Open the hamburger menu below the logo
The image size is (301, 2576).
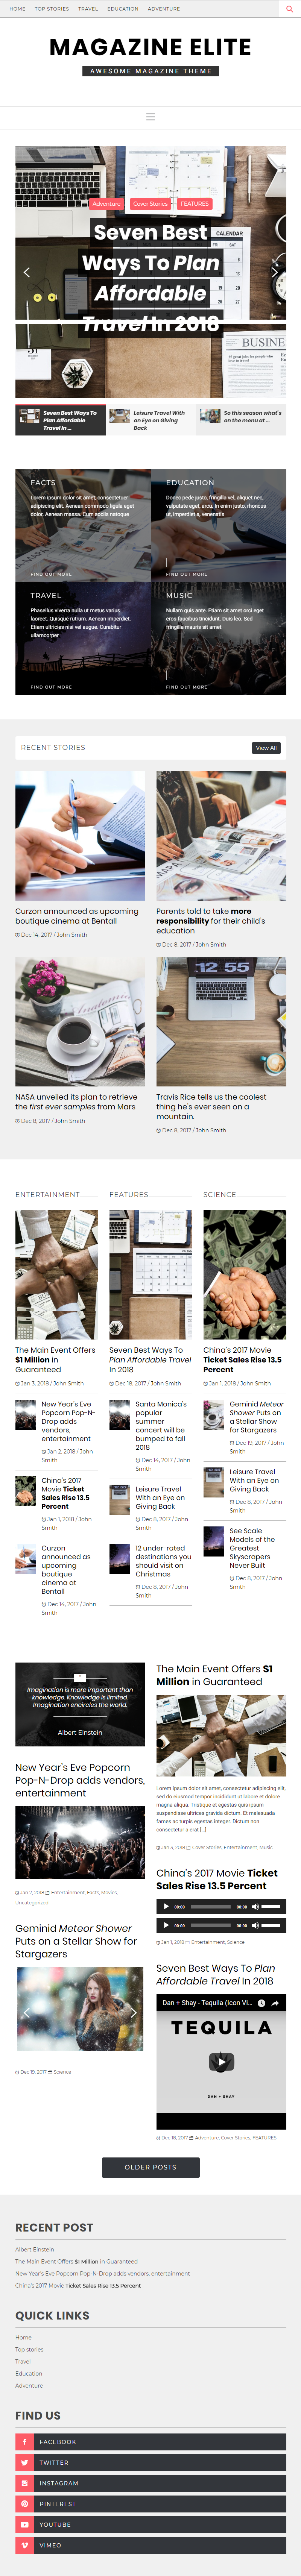[150, 117]
